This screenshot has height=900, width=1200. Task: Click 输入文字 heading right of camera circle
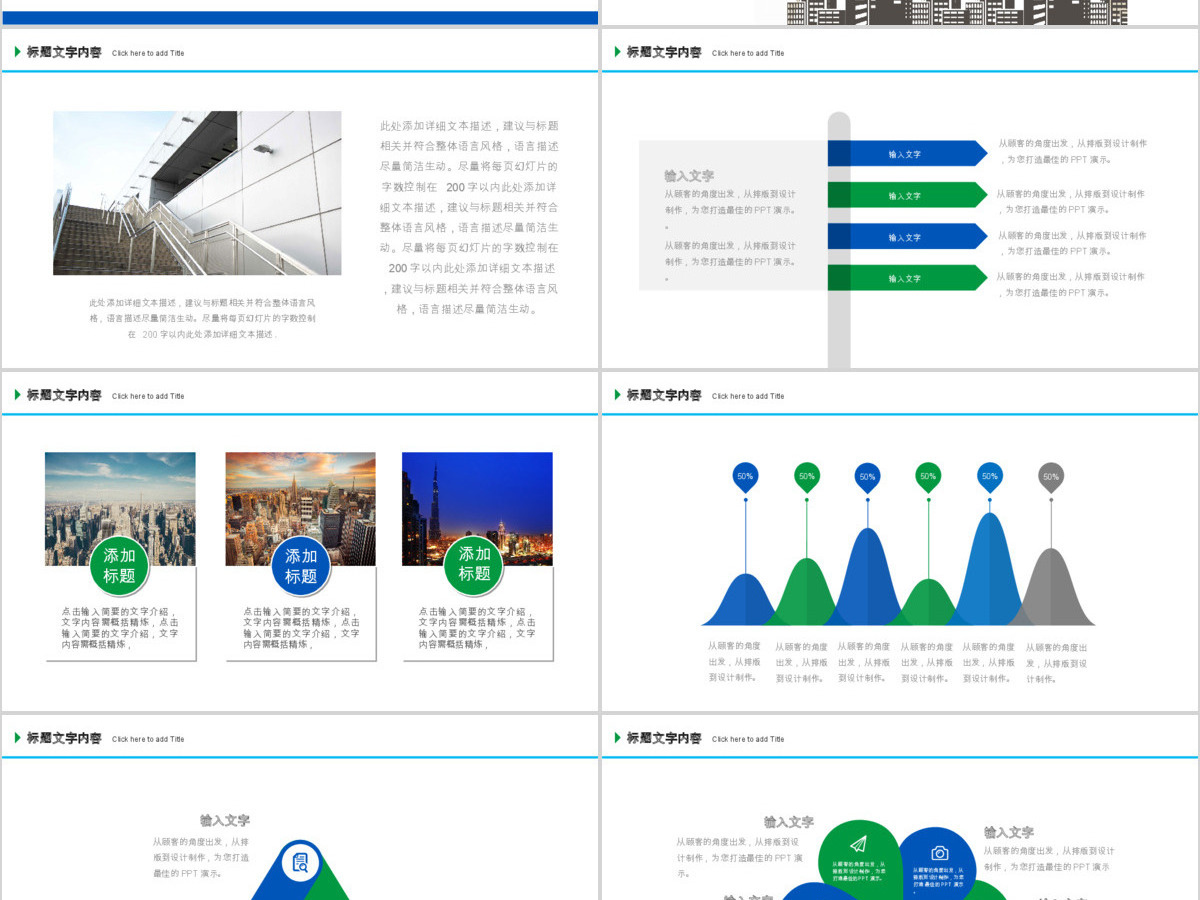click(x=1009, y=832)
